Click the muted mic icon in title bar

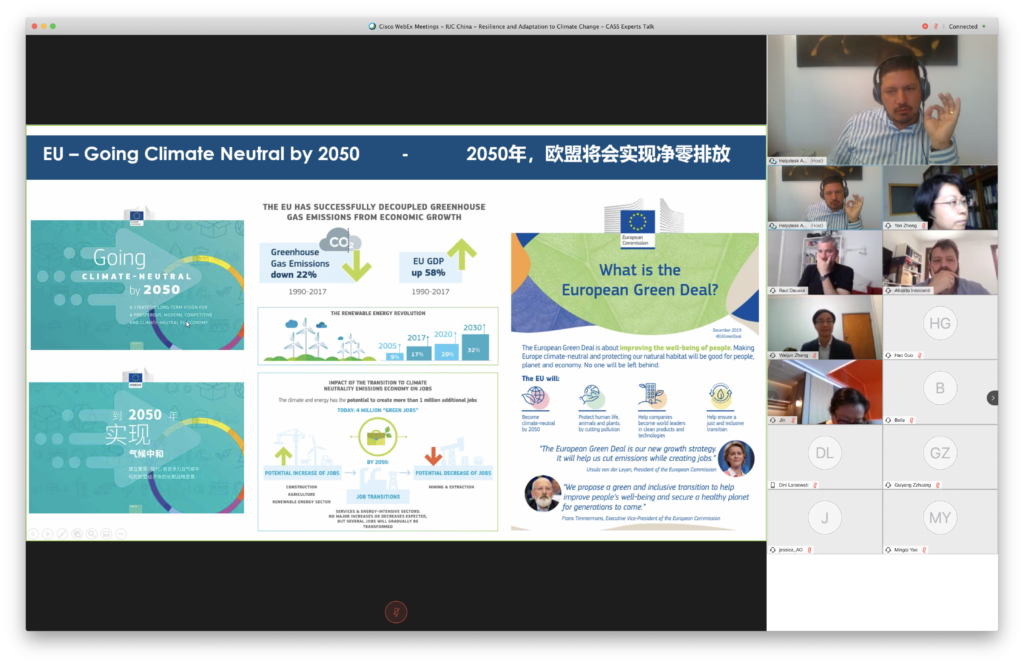pyautogui.click(x=935, y=26)
